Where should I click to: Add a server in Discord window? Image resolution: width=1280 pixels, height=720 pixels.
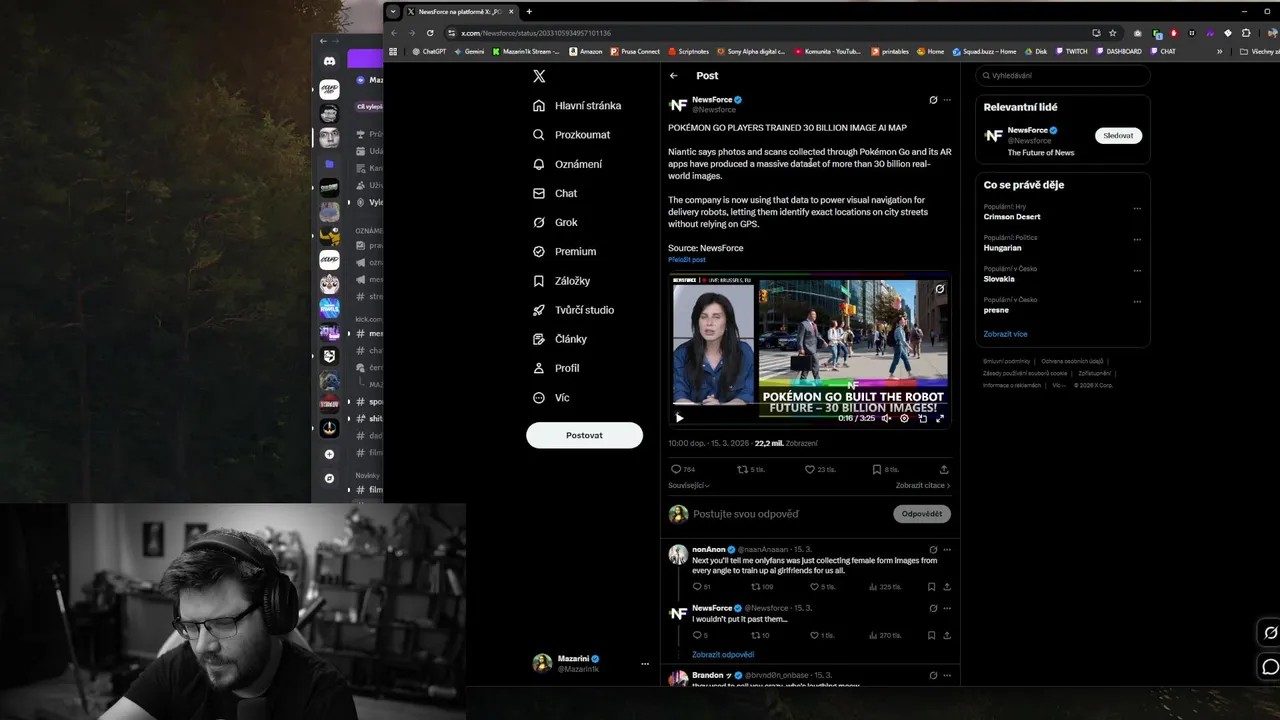click(x=329, y=454)
